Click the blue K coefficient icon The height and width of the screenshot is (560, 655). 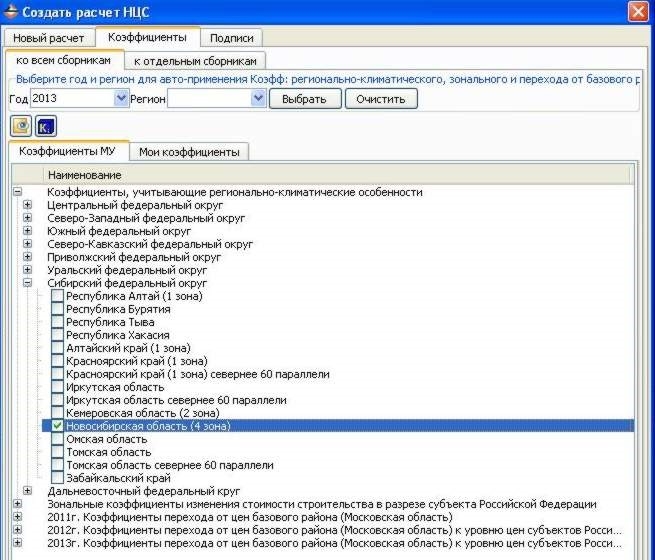pyautogui.click(x=44, y=126)
